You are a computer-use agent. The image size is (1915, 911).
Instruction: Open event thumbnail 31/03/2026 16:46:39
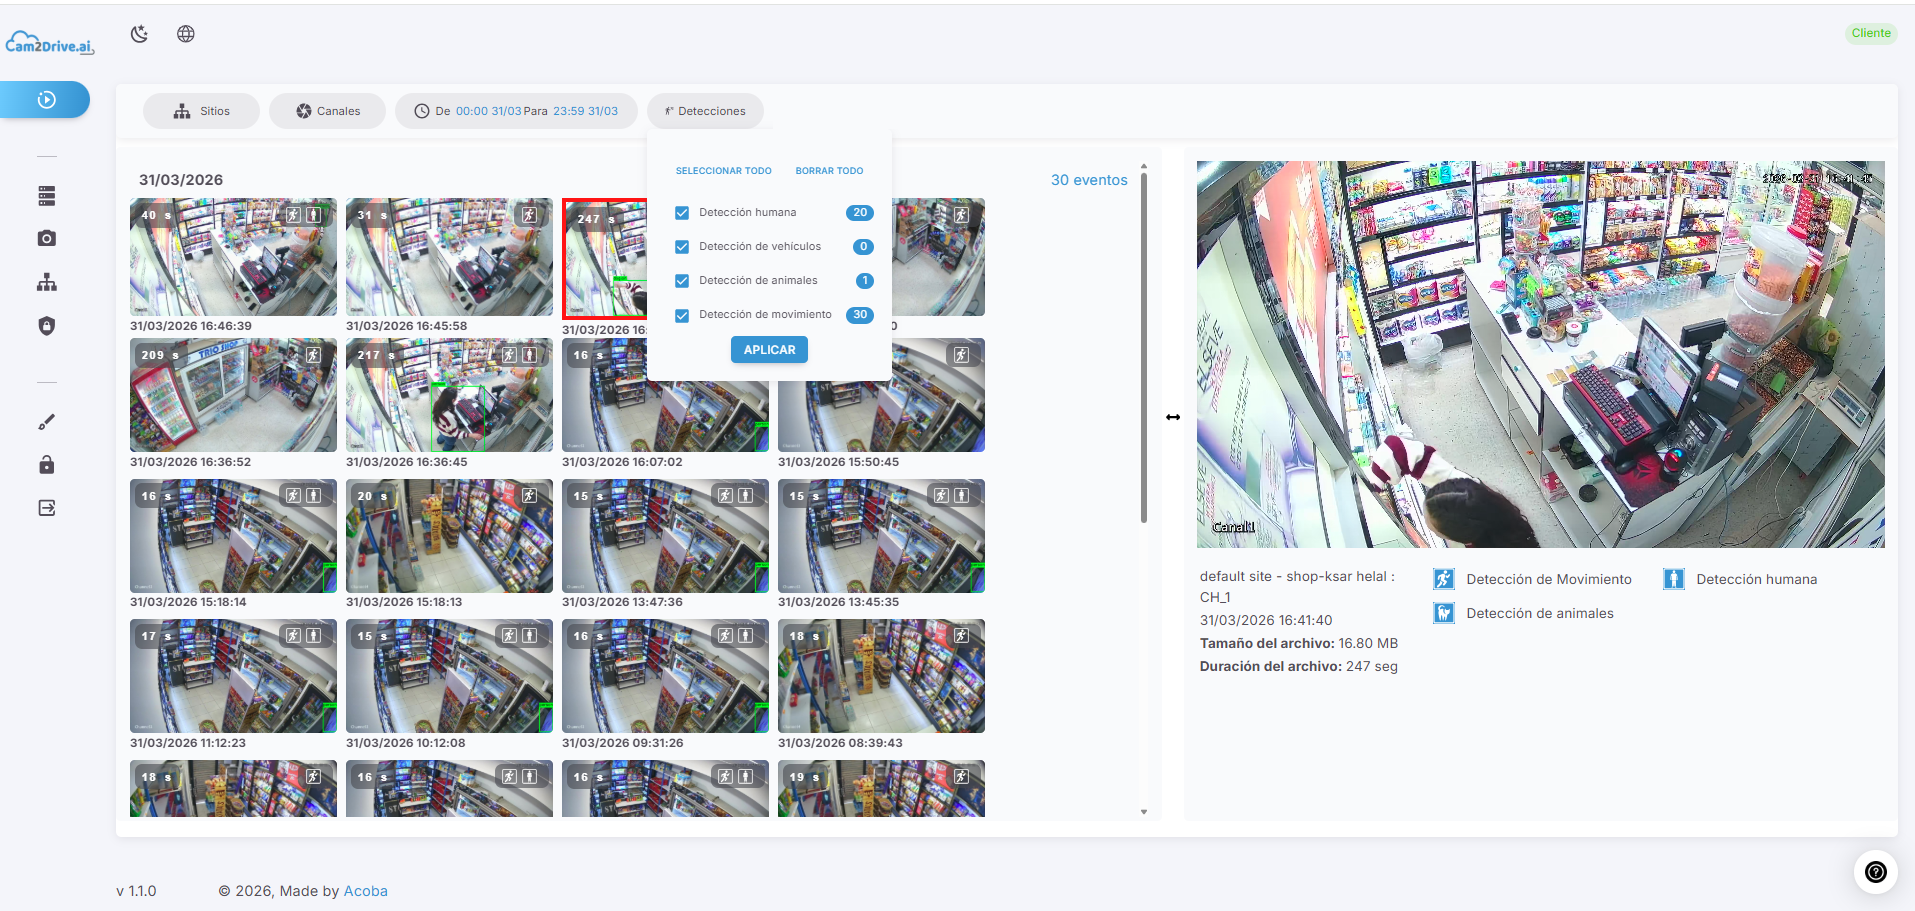(x=233, y=257)
